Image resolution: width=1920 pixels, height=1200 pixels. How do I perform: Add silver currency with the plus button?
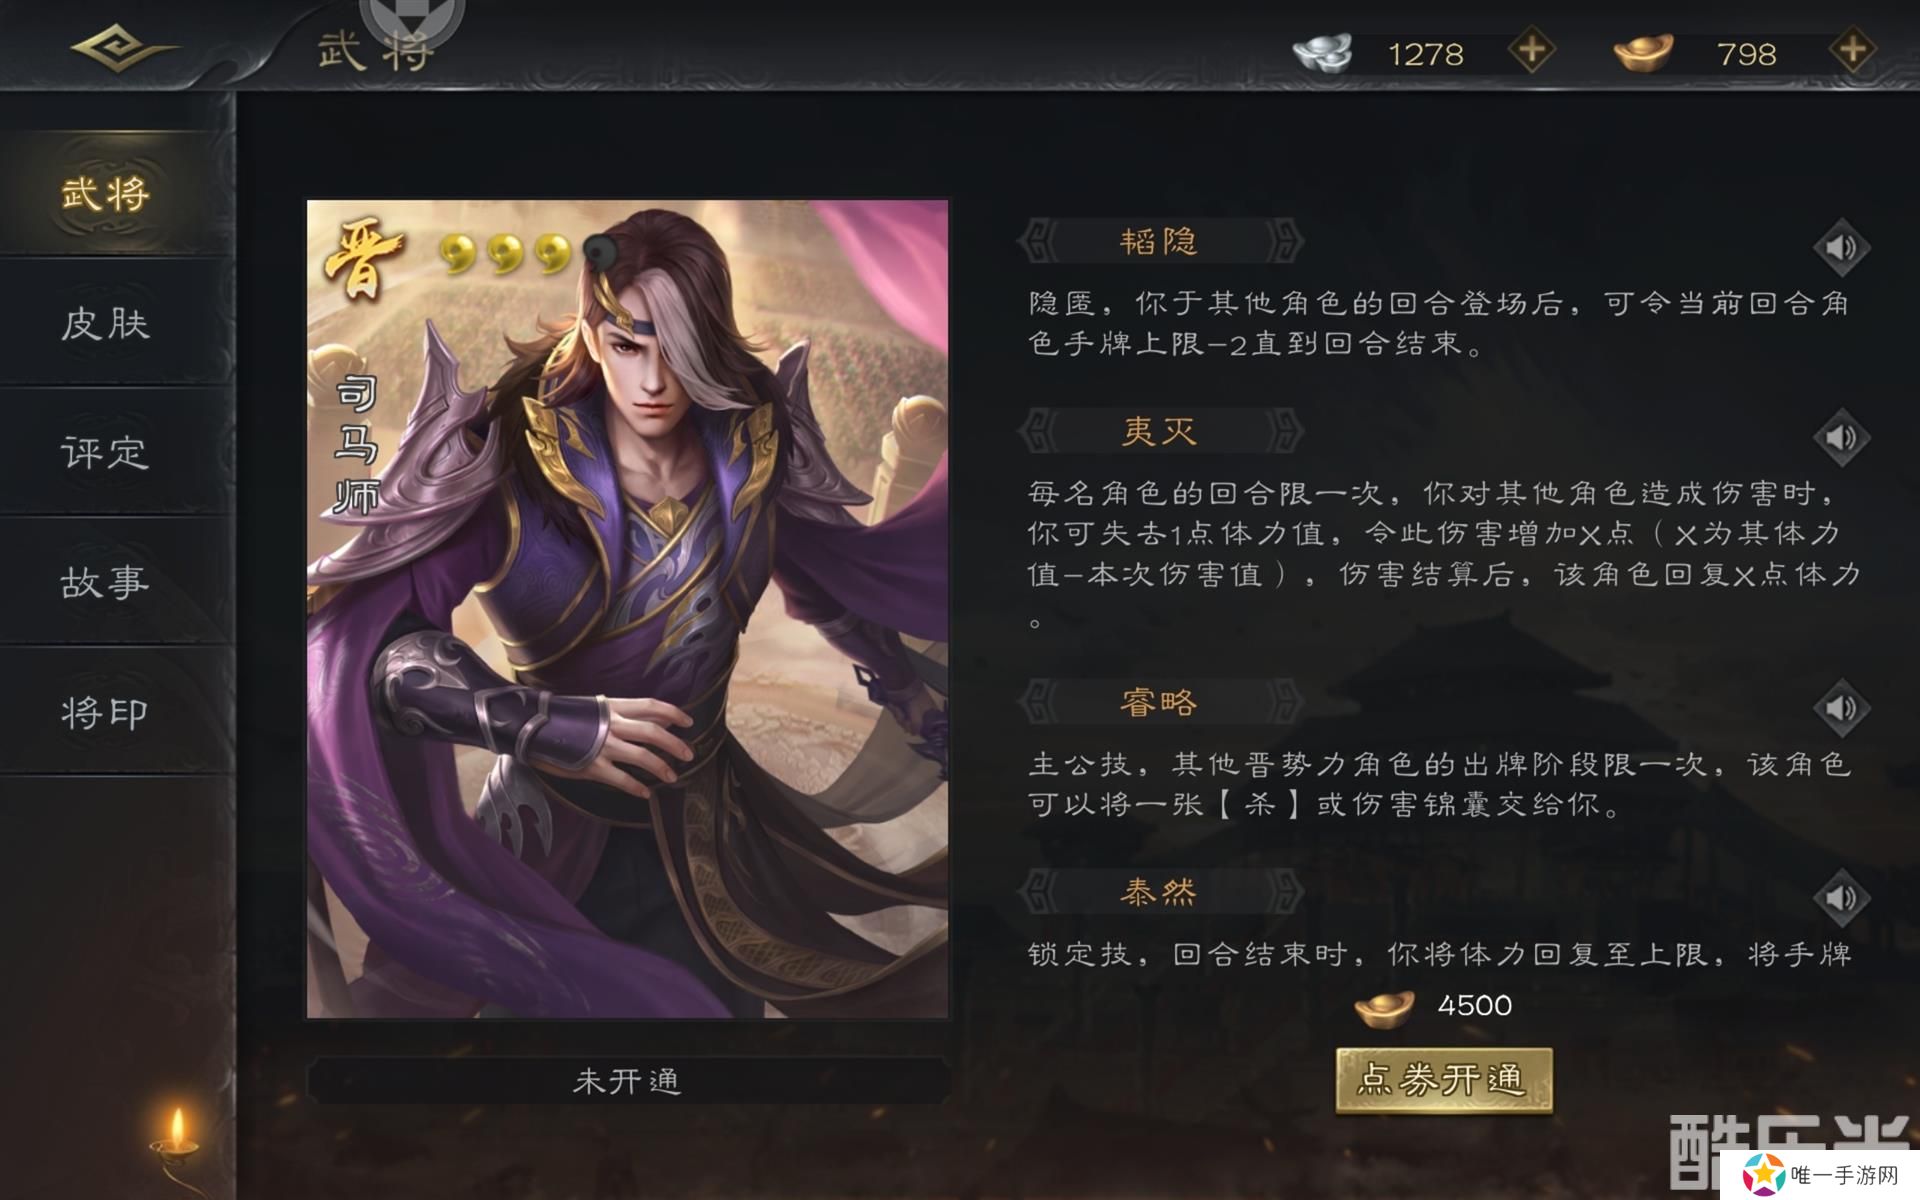[1531, 50]
